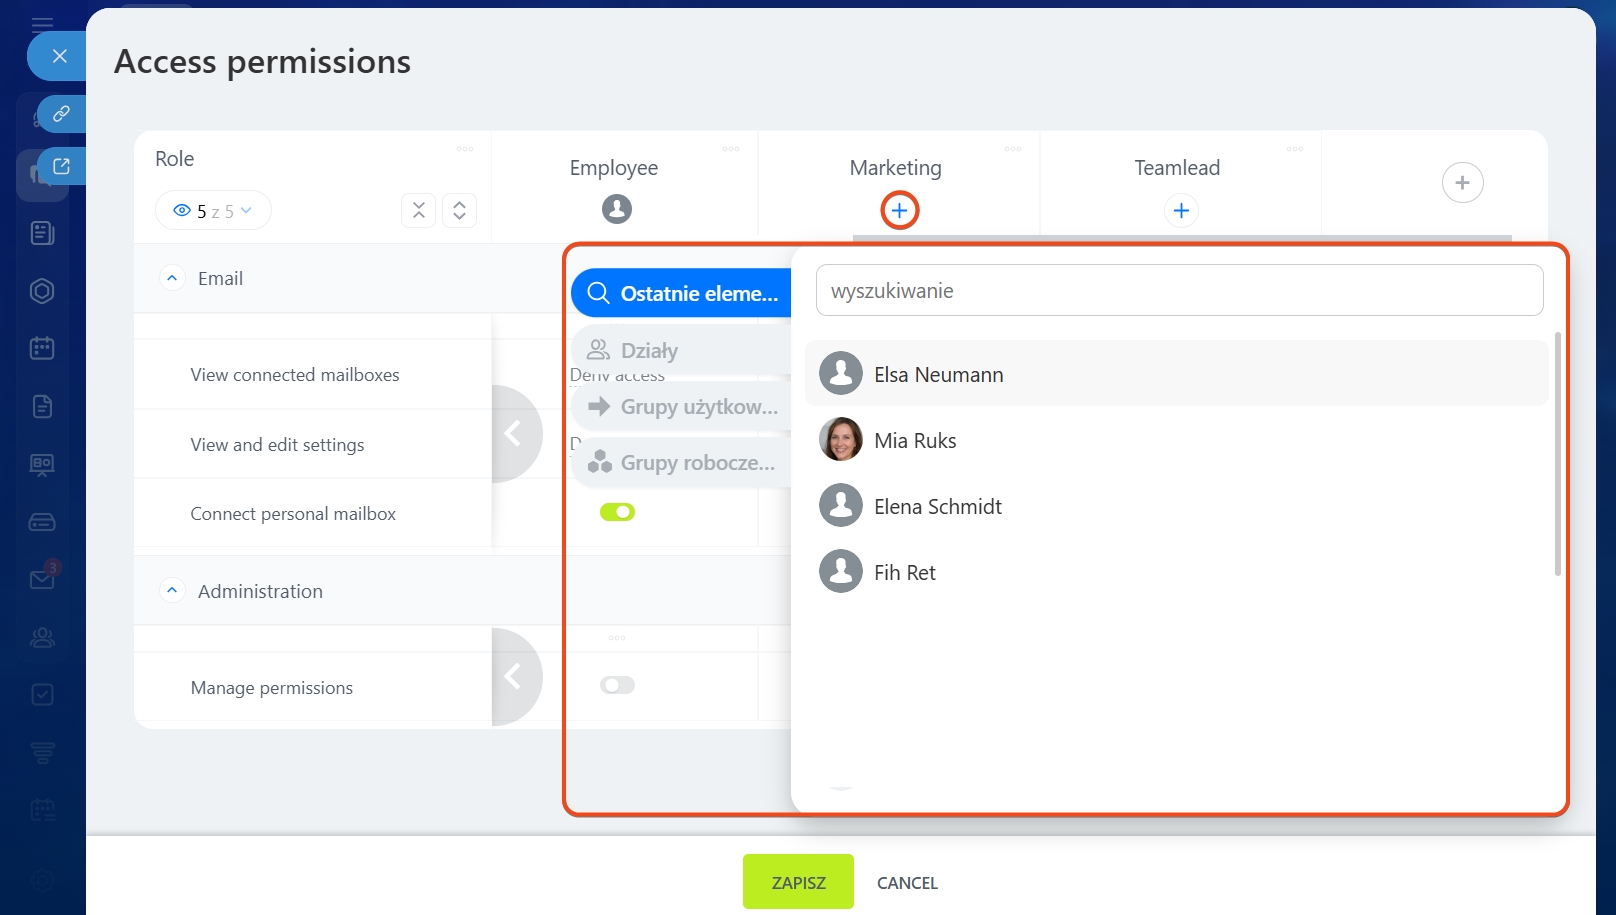Click the Access permissions title
This screenshot has height=915, width=1616.
262,62
